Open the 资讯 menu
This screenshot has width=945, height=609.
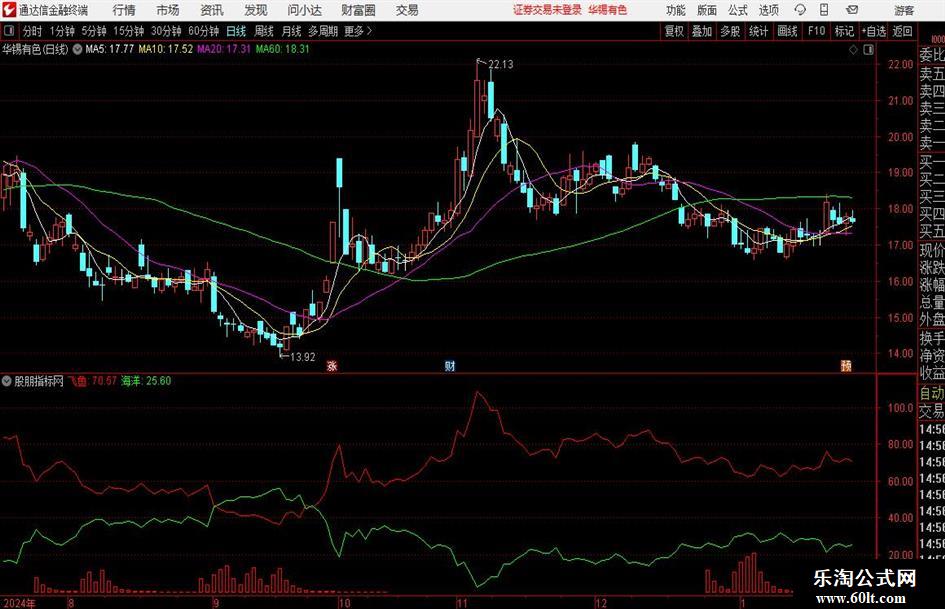point(212,10)
